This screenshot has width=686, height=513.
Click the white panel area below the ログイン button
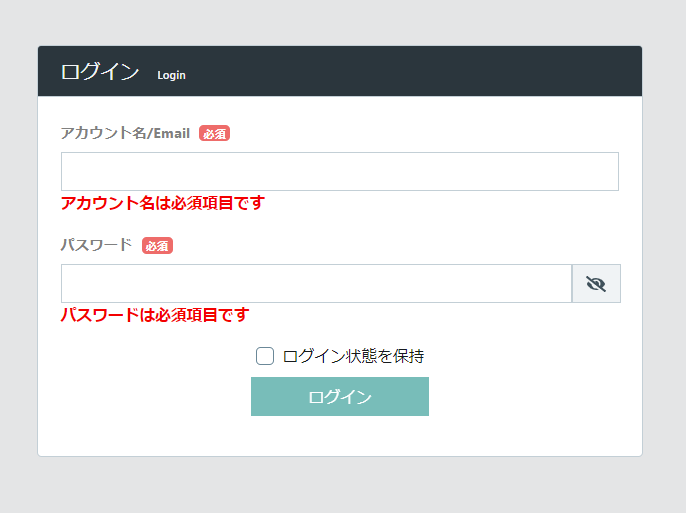pos(340,436)
